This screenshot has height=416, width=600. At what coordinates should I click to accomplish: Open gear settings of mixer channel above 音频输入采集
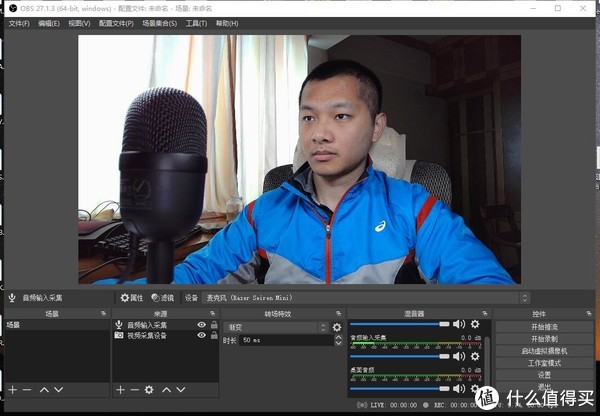(x=475, y=324)
